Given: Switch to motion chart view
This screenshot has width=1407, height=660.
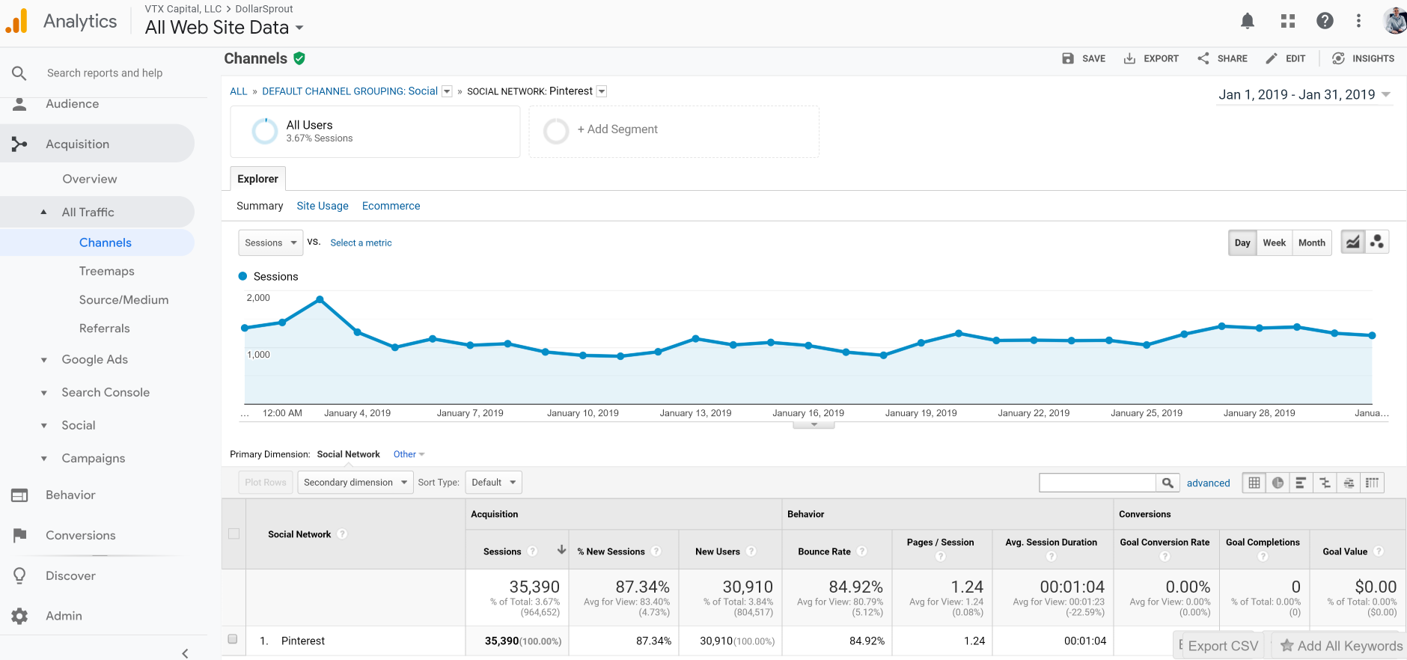Looking at the screenshot, I should [x=1377, y=242].
